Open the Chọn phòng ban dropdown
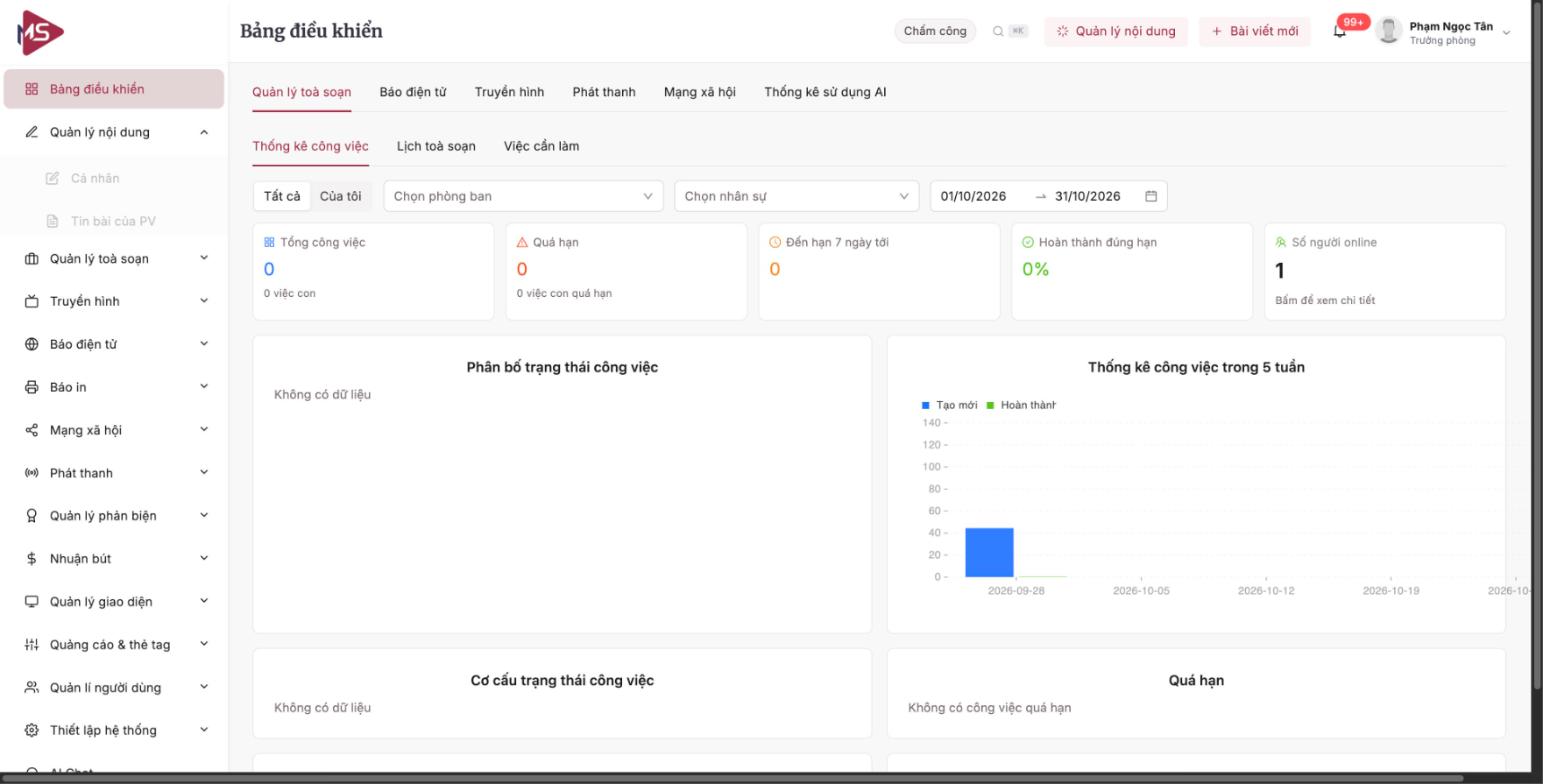 point(523,196)
